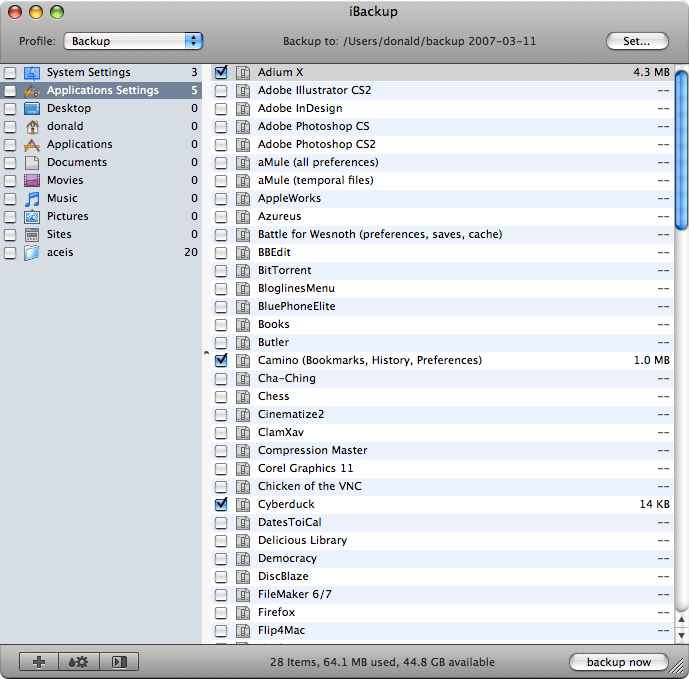
Task: Enable the Adobe Illustrator CS2 checkbox
Action: click(x=221, y=91)
